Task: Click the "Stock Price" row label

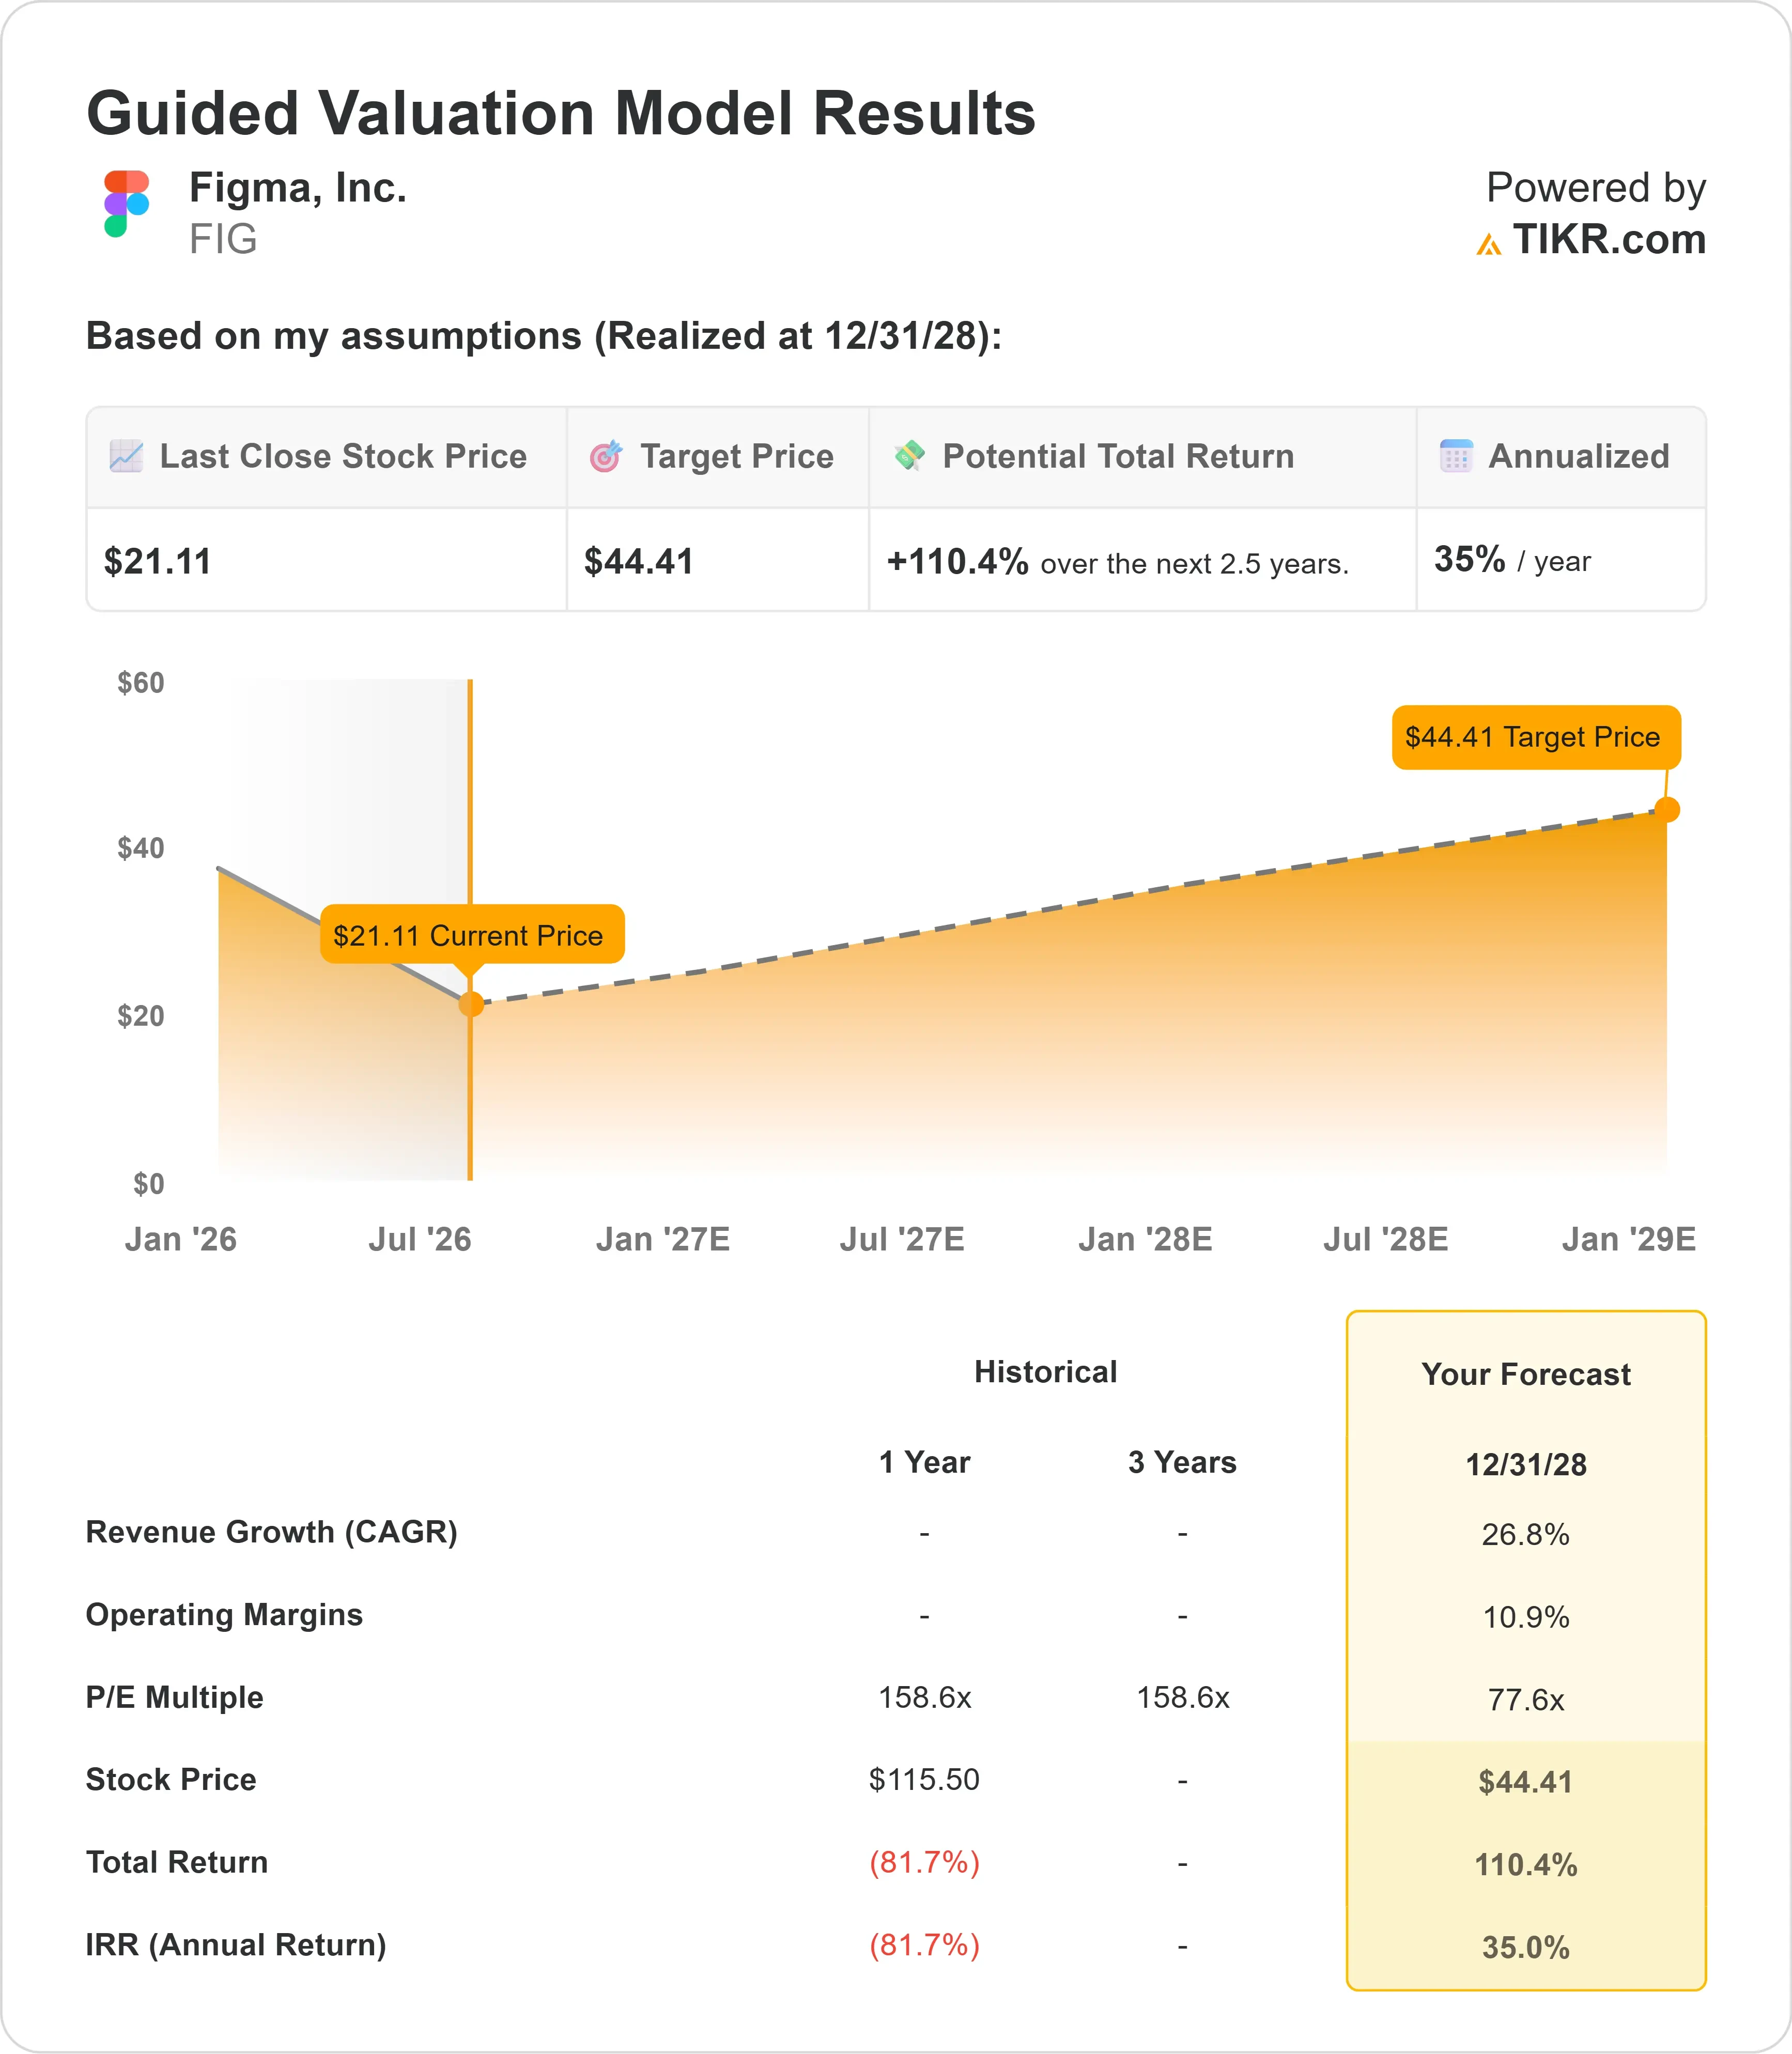Action: pyautogui.click(x=171, y=1780)
